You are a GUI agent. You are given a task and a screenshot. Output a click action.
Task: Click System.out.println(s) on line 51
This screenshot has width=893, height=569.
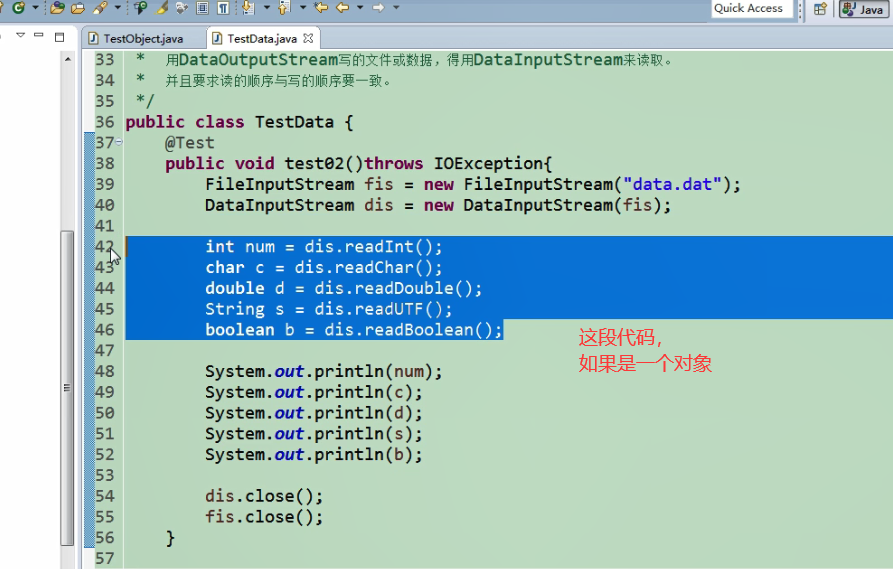(x=309, y=434)
